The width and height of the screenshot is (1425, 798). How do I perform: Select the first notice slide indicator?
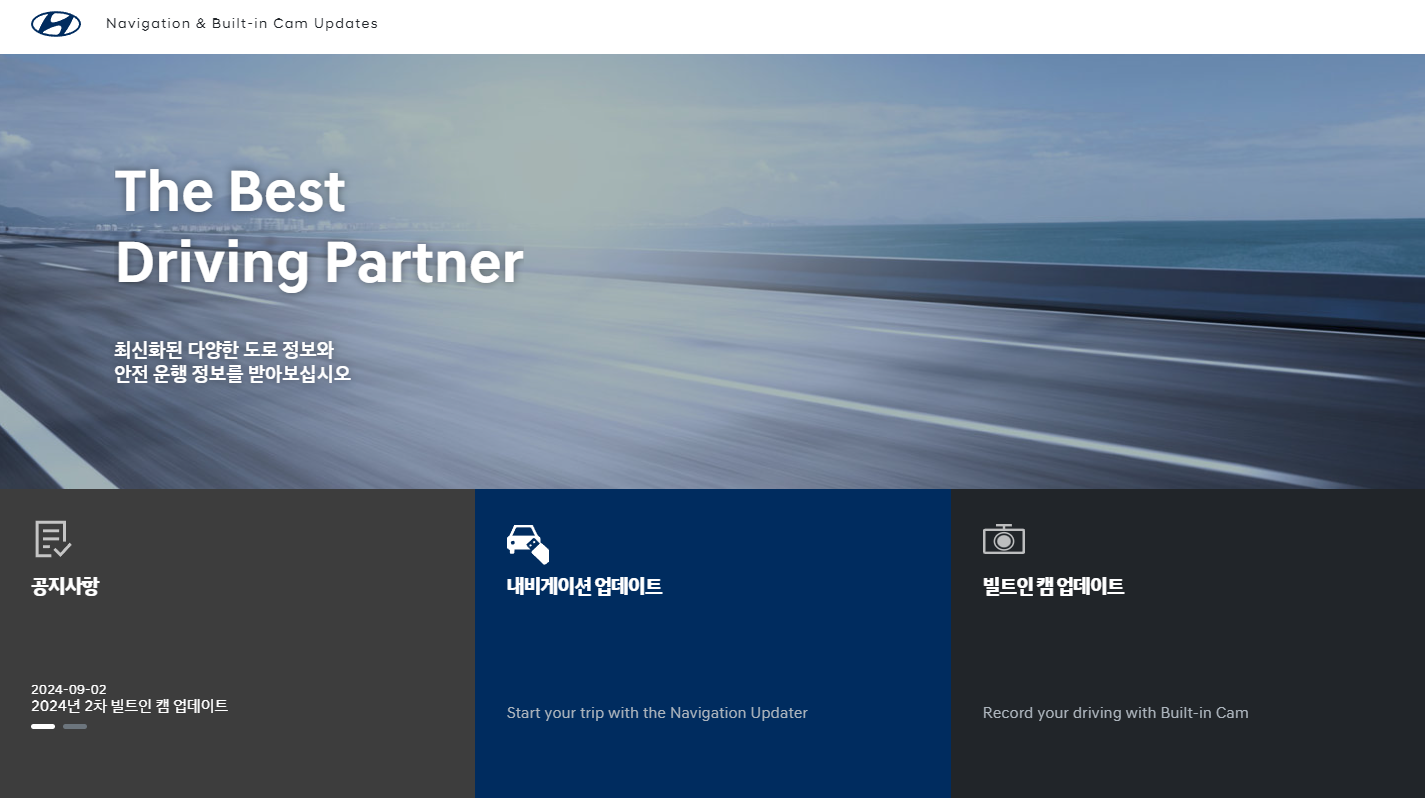point(43,727)
